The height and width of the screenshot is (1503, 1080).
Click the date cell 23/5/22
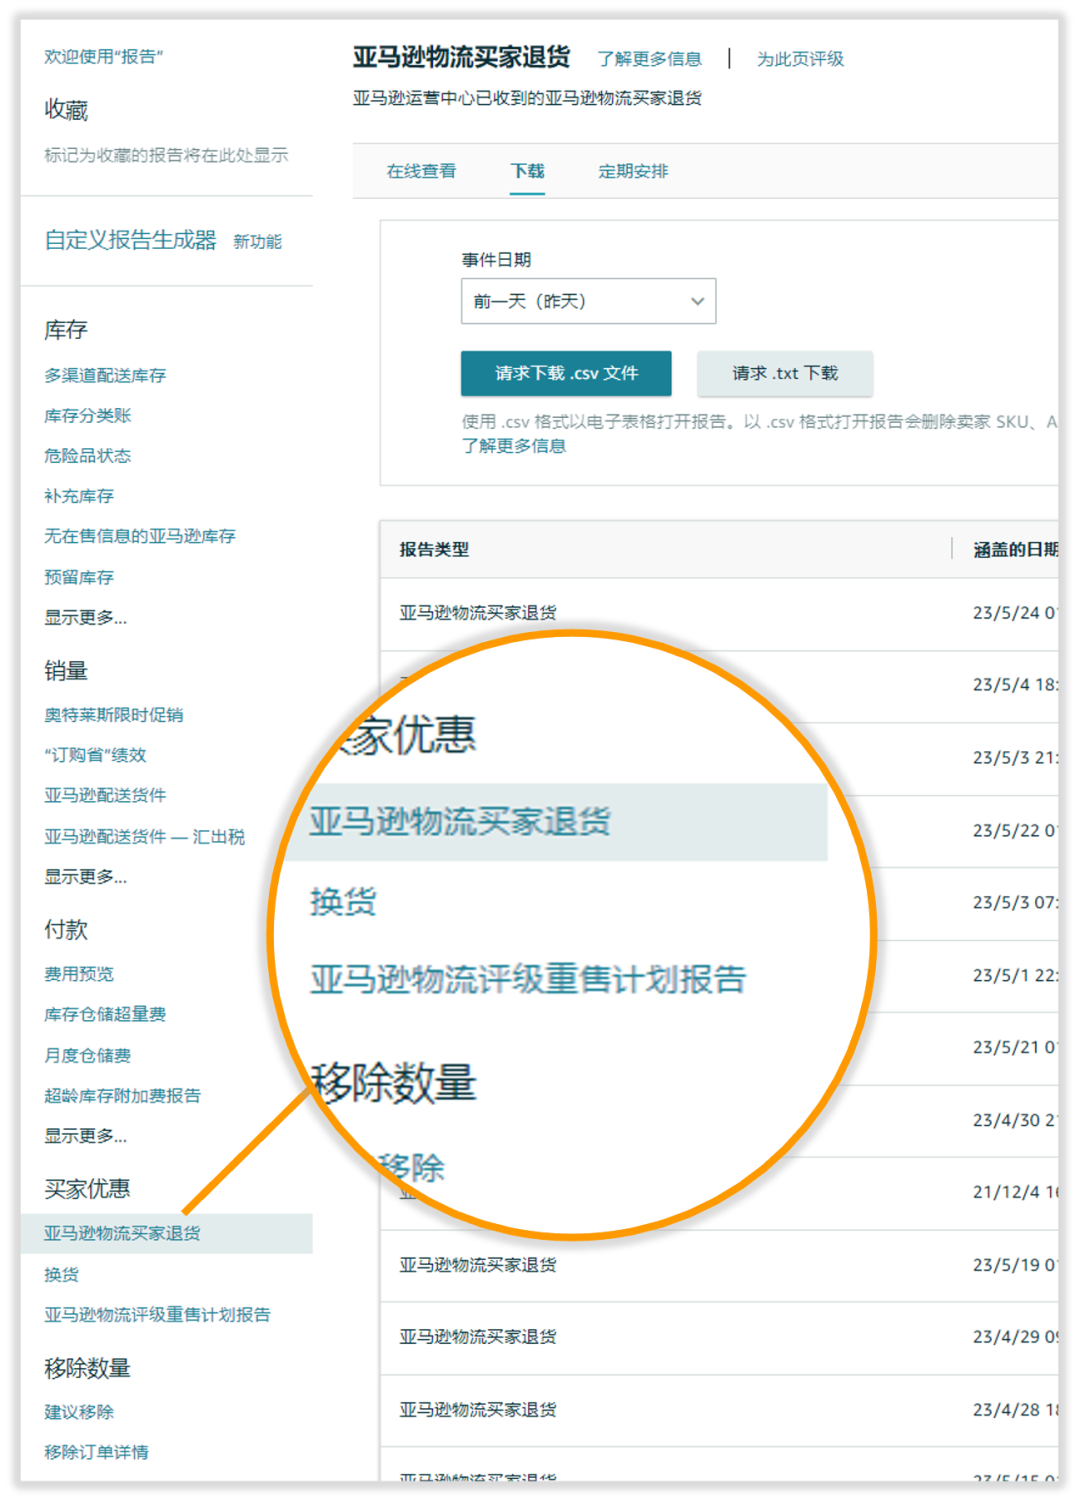tap(1014, 831)
